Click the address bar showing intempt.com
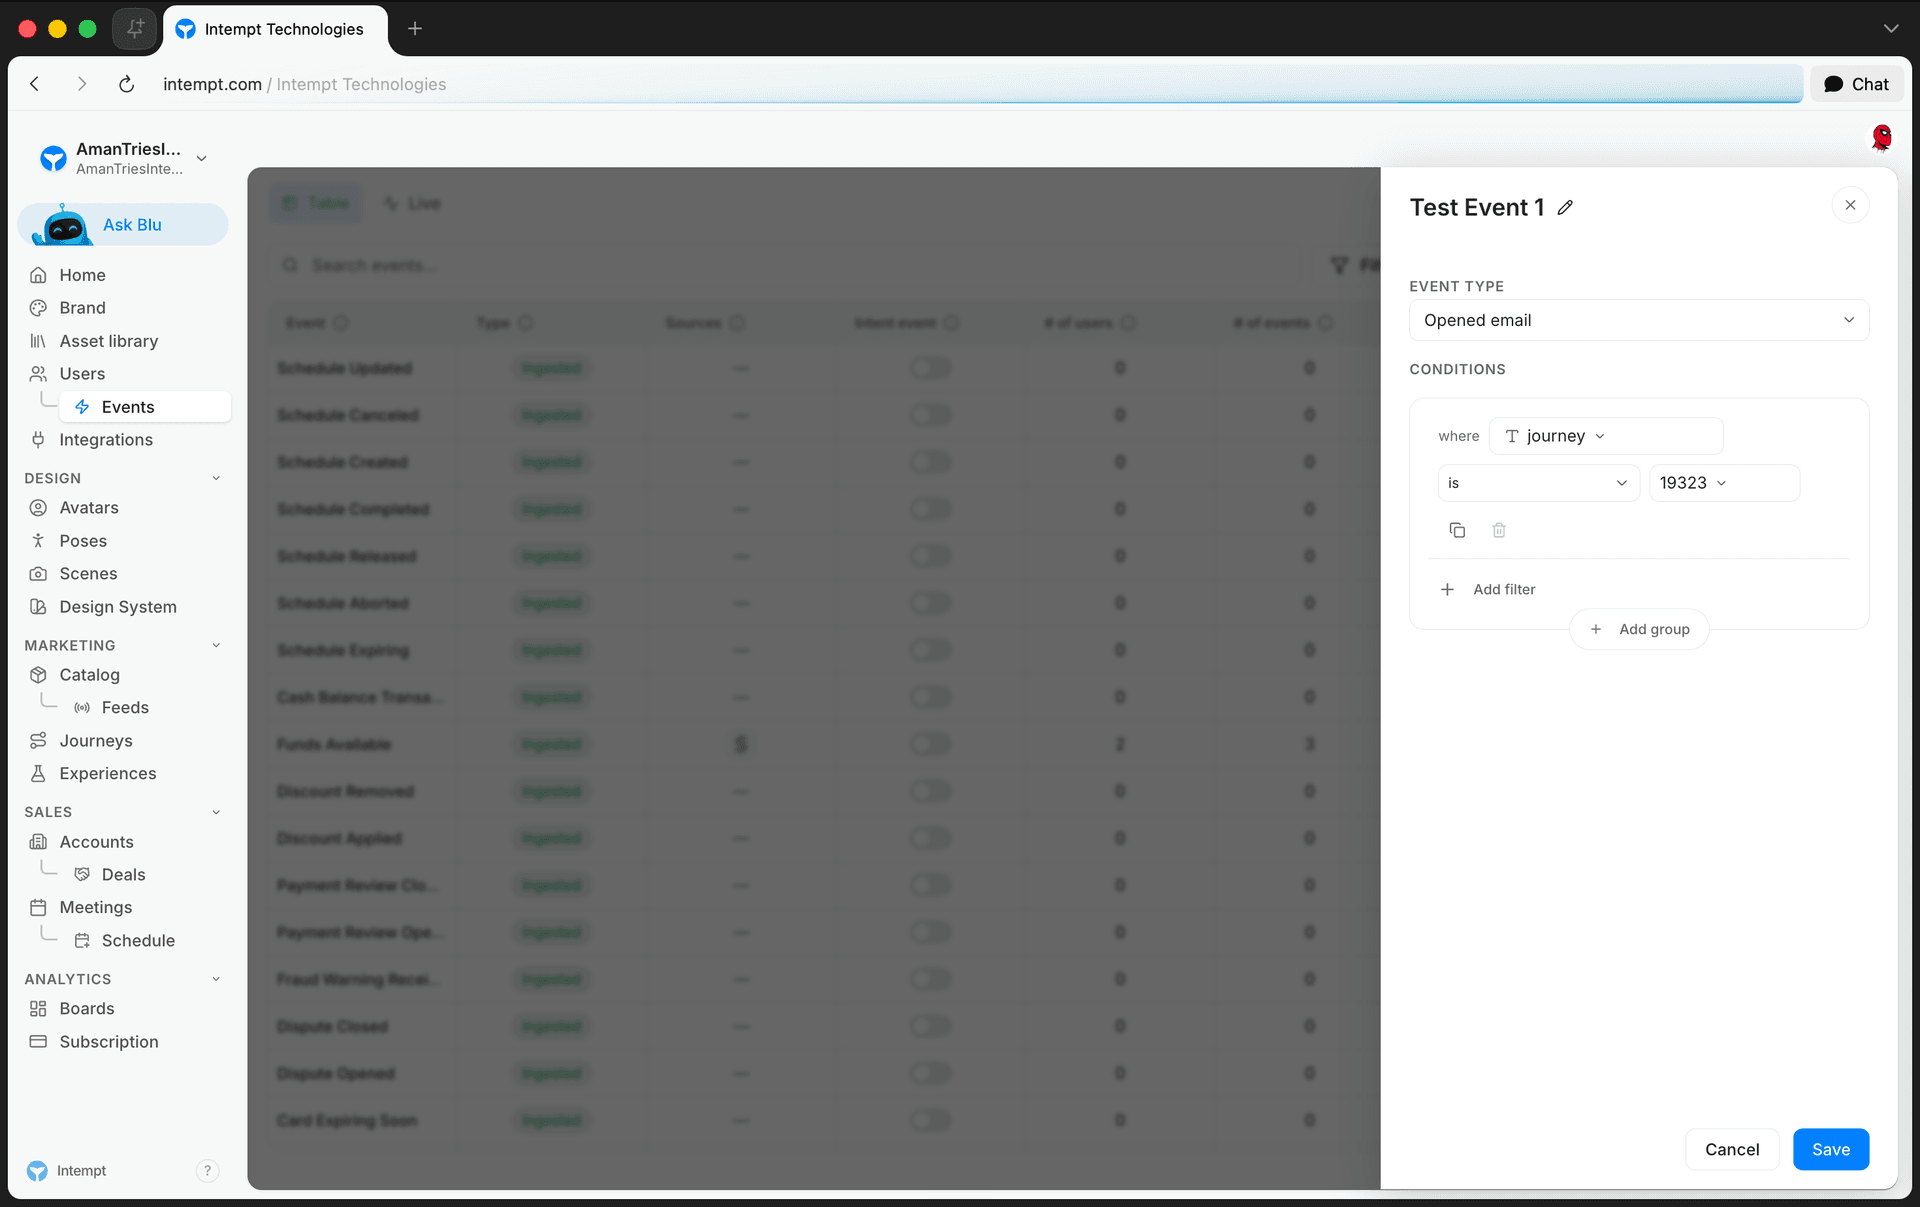 (980, 84)
